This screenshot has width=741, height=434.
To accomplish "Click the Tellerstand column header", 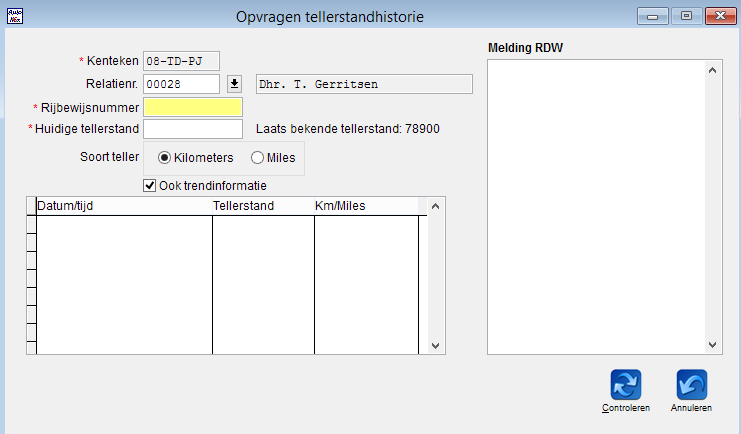I will [x=263, y=206].
